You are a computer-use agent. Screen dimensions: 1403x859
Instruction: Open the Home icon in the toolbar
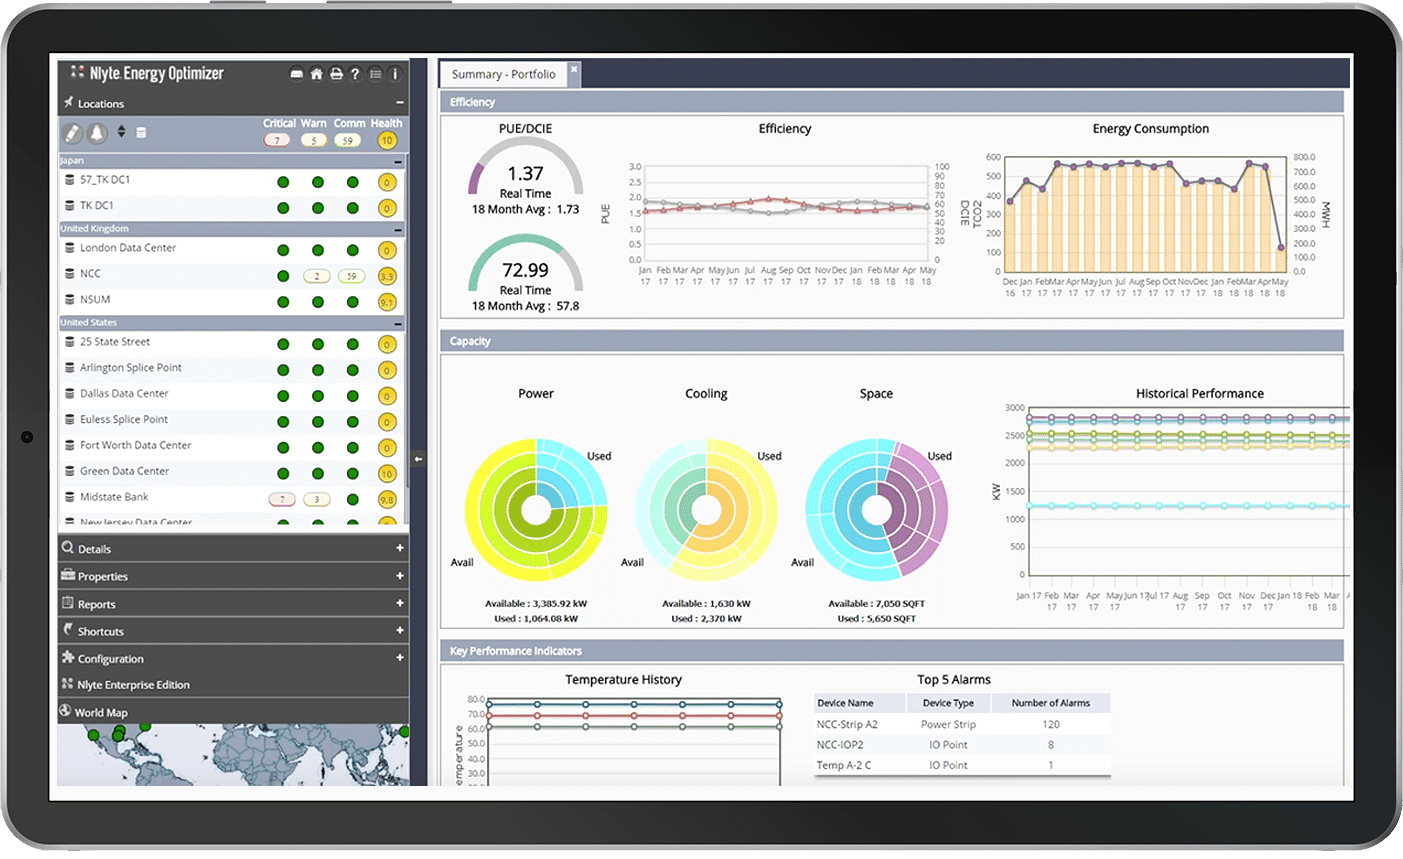coord(317,73)
